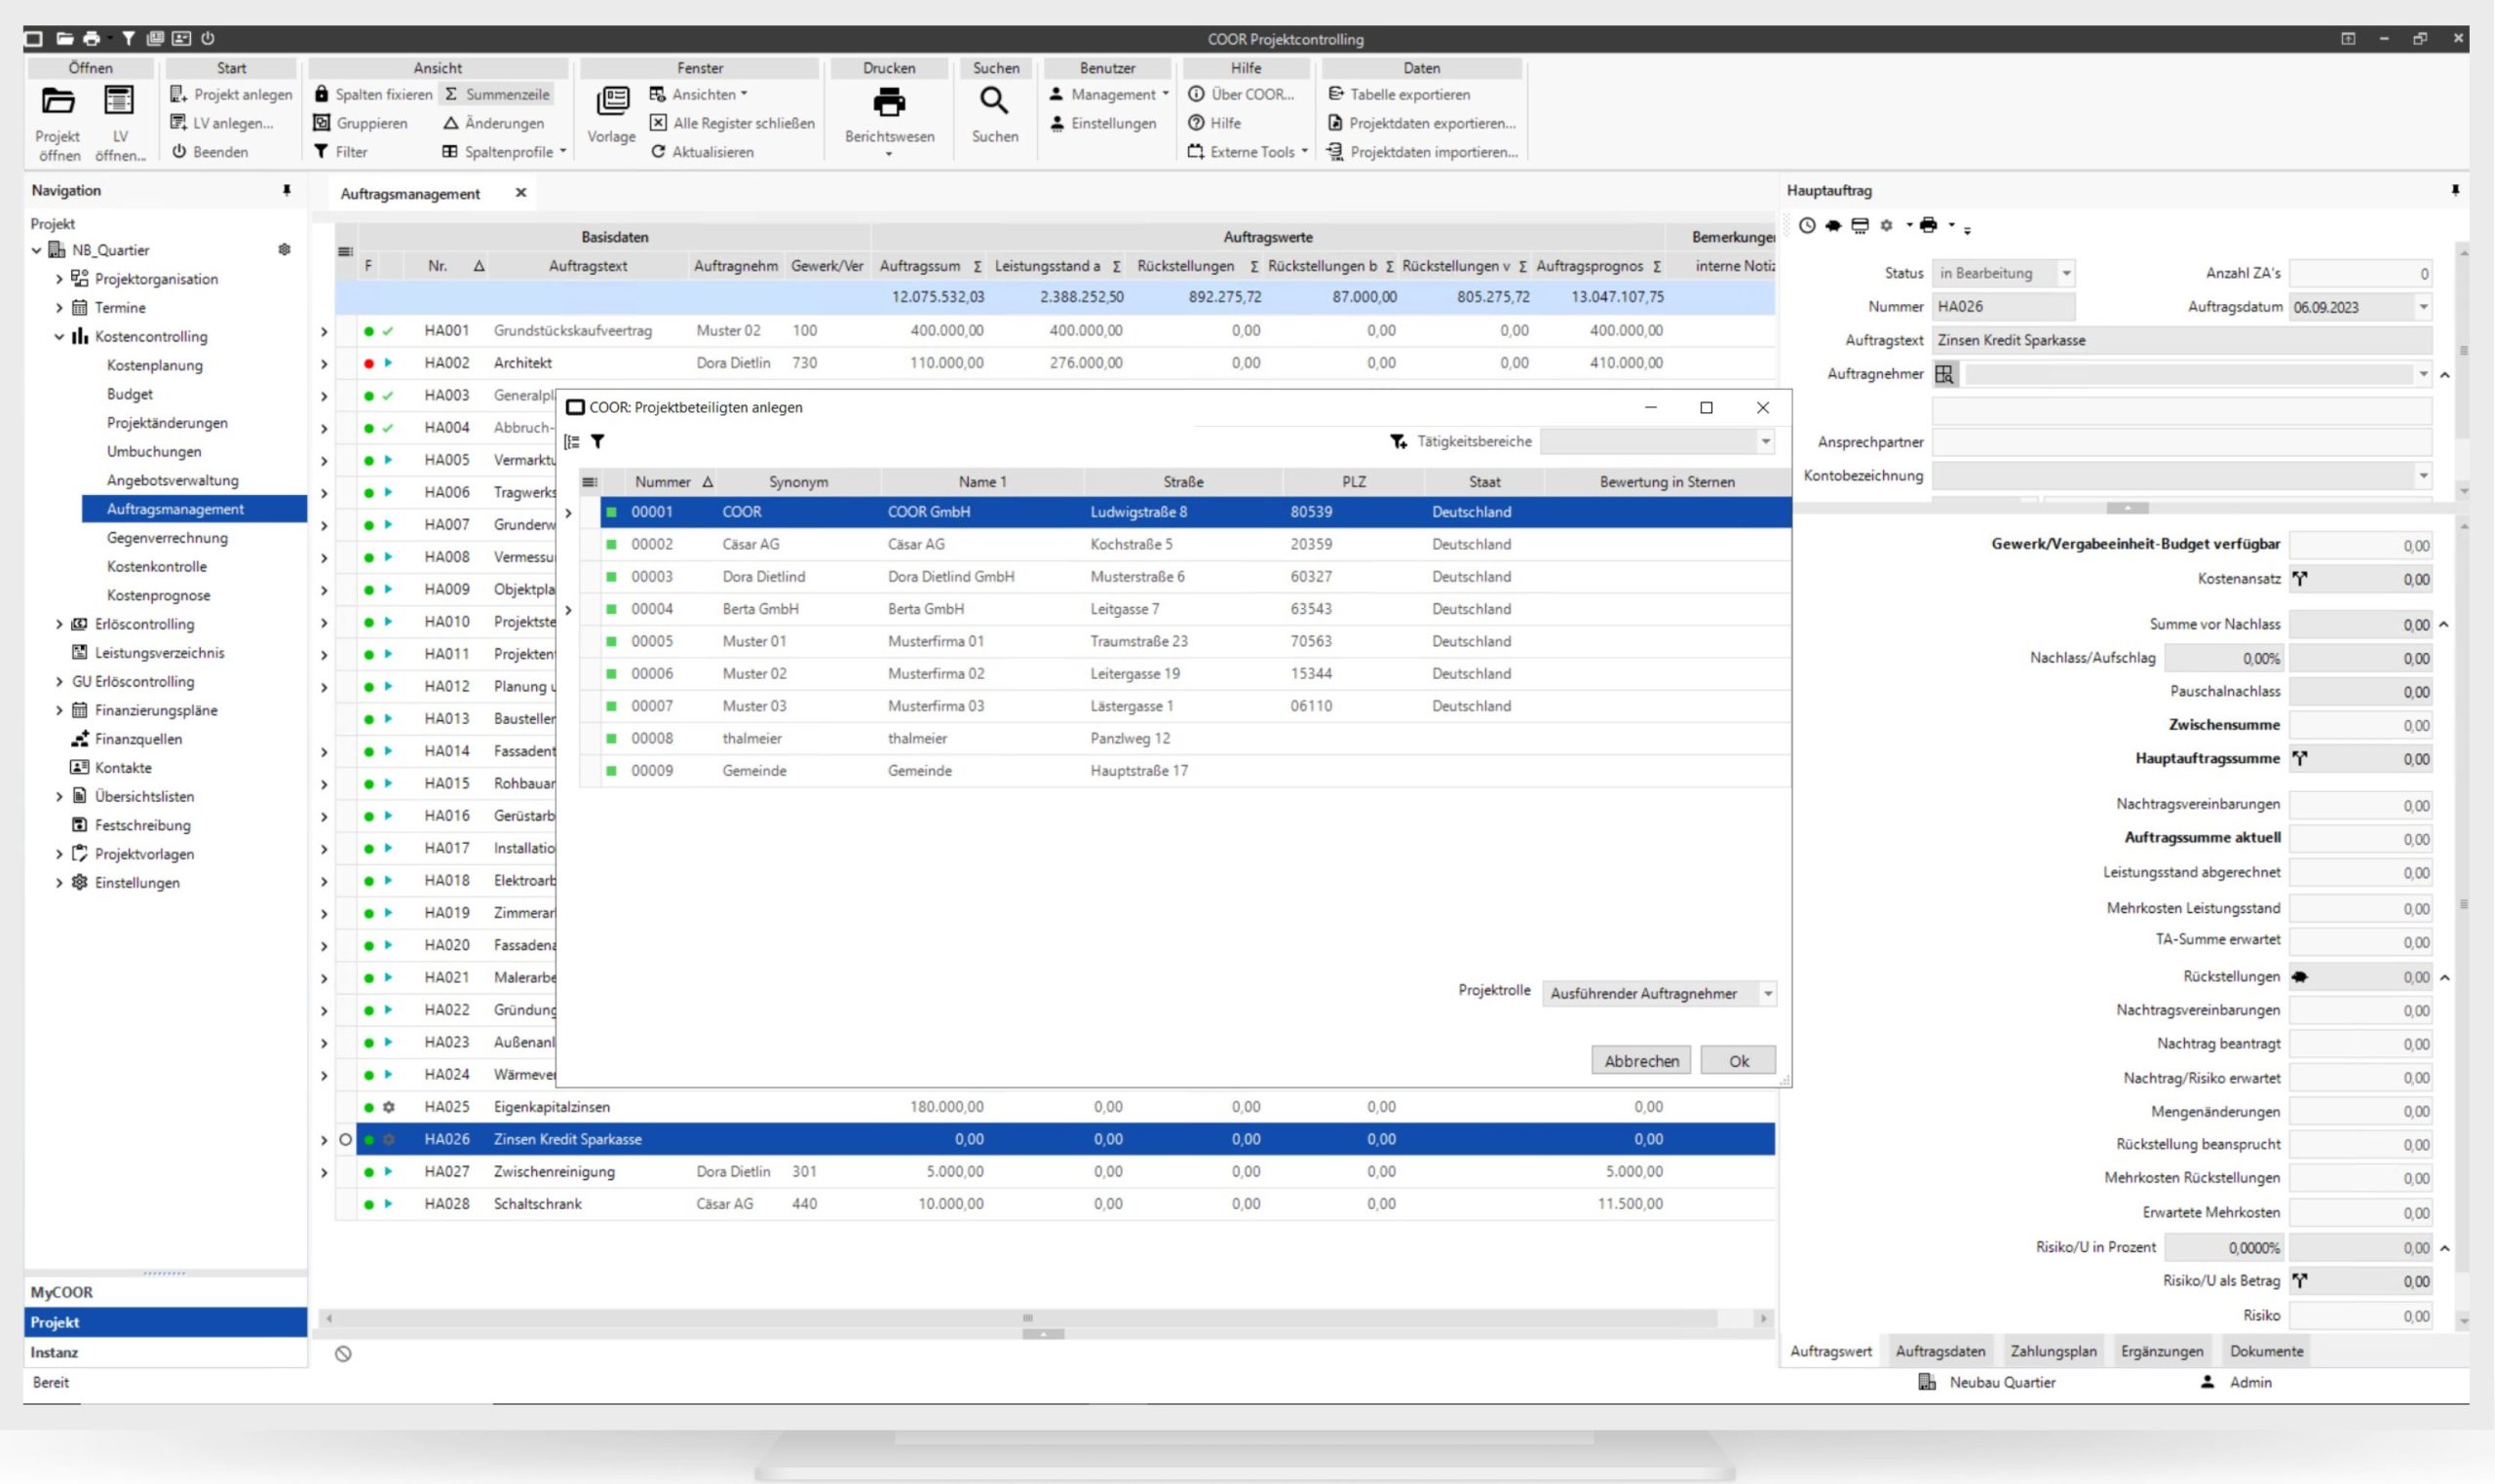Image resolution: width=2495 pixels, height=1484 pixels.
Task: Sort dialog list by Nummer column
Action: (663, 482)
